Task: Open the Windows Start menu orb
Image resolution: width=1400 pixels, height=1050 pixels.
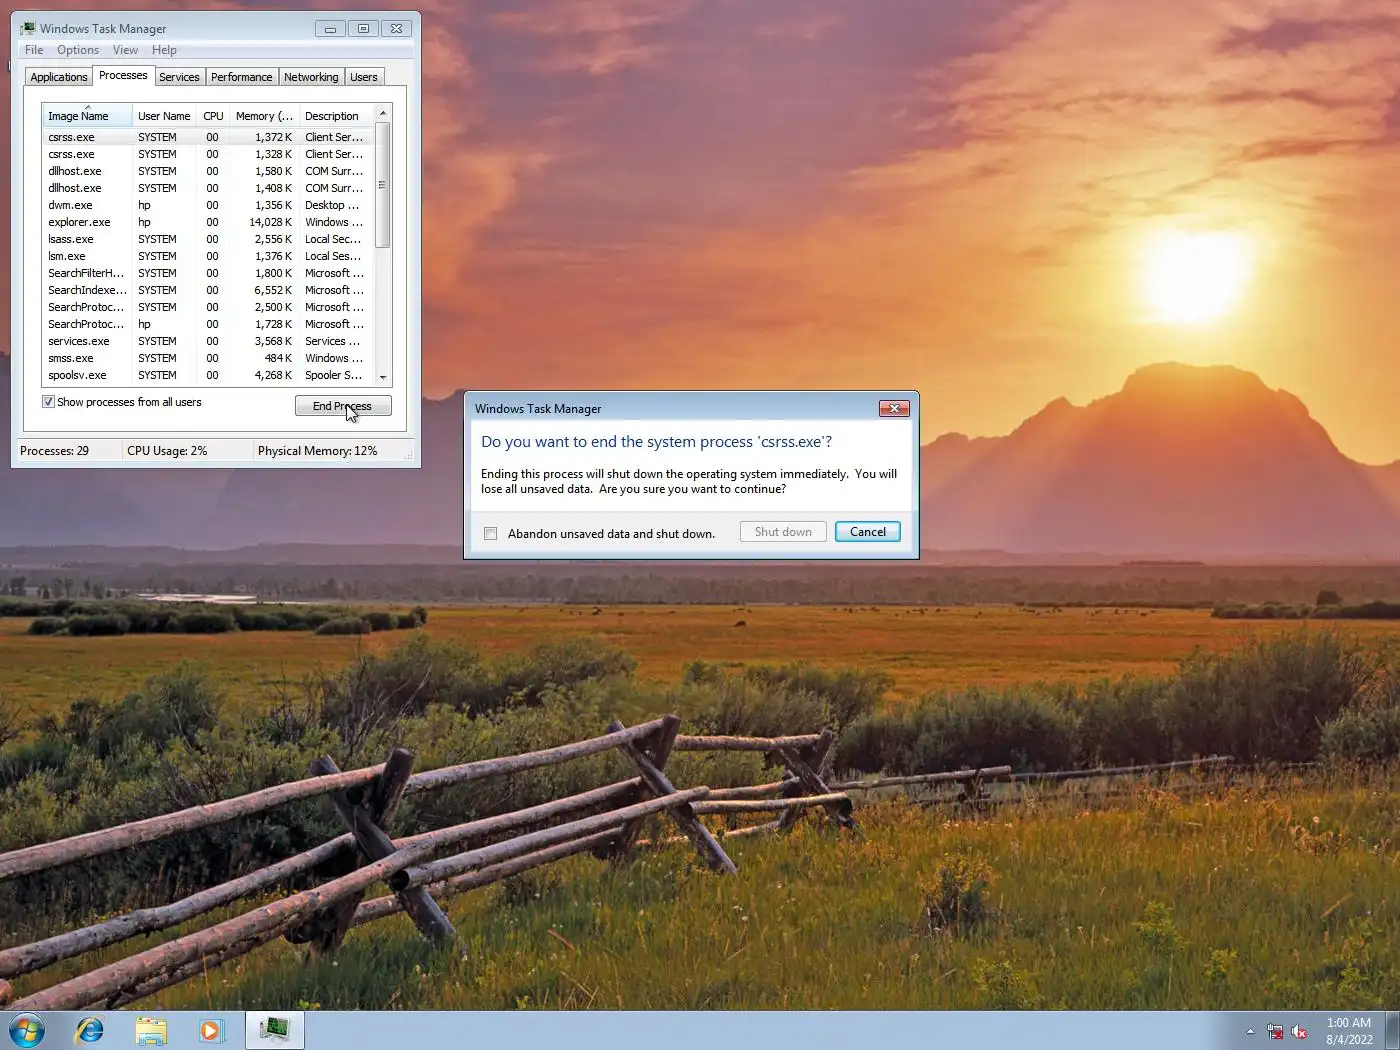Action: click(27, 1030)
